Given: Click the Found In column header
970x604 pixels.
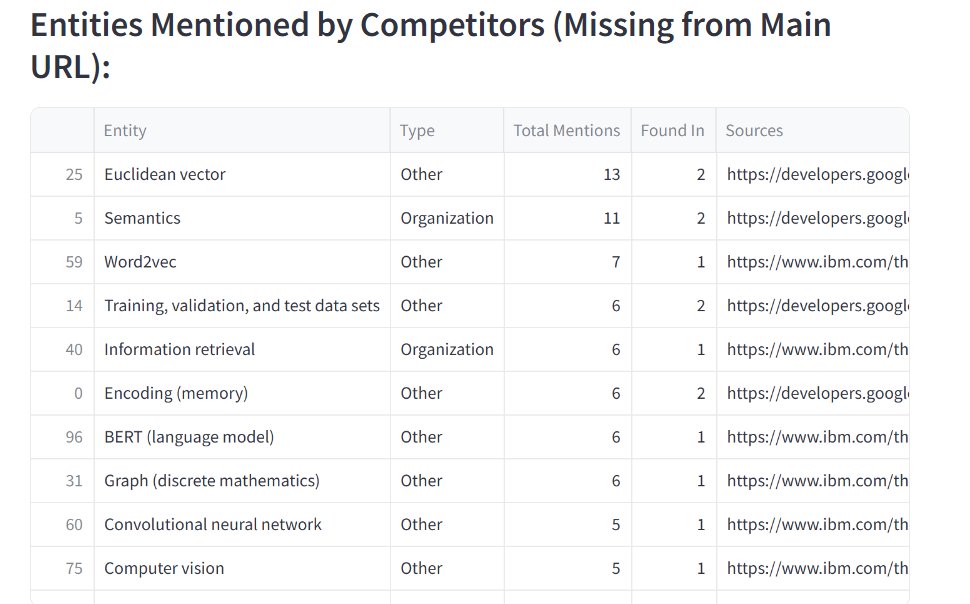Looking at the screenshot, I should click(x=673, y=131).
